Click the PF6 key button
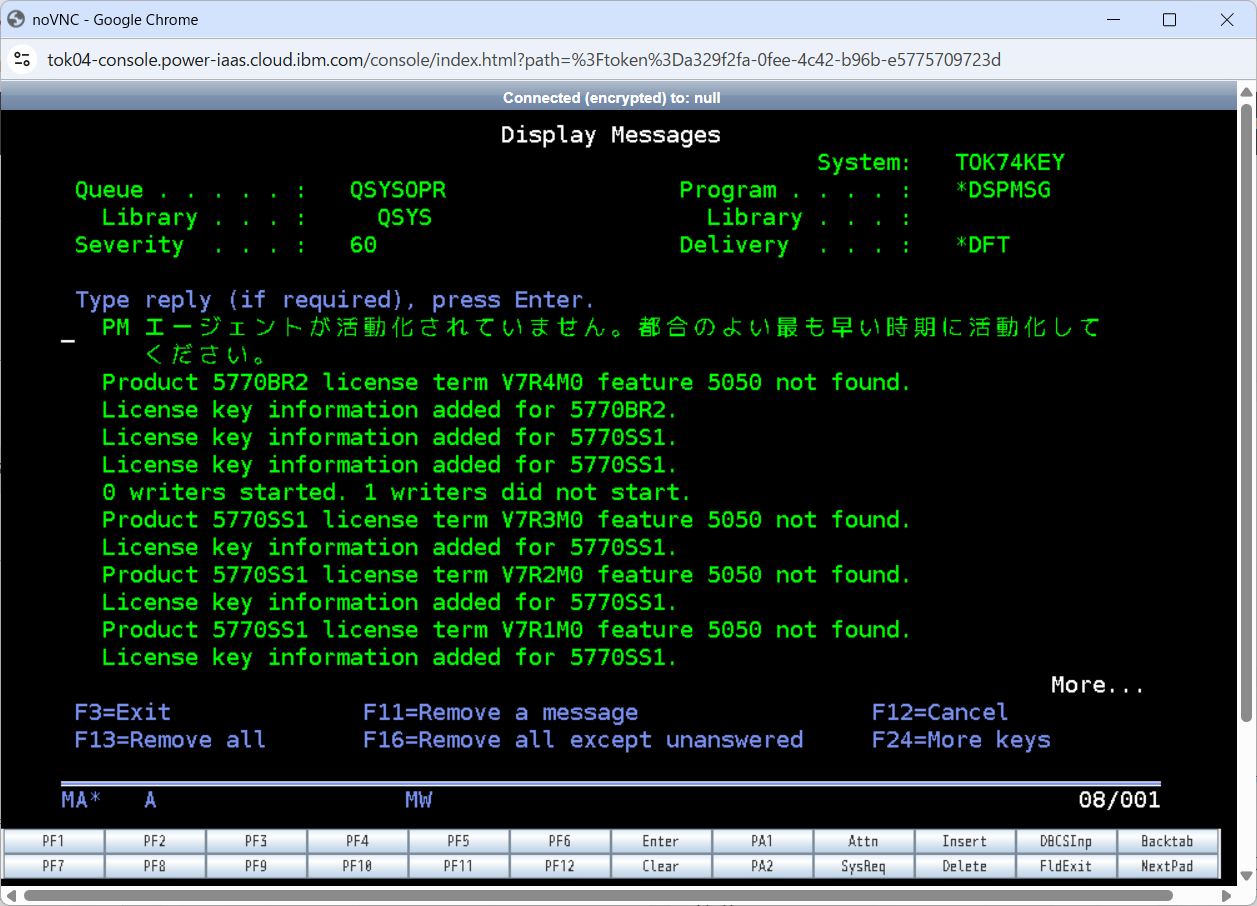This screenshot has height=906, width=1257. tap(560, 841)
